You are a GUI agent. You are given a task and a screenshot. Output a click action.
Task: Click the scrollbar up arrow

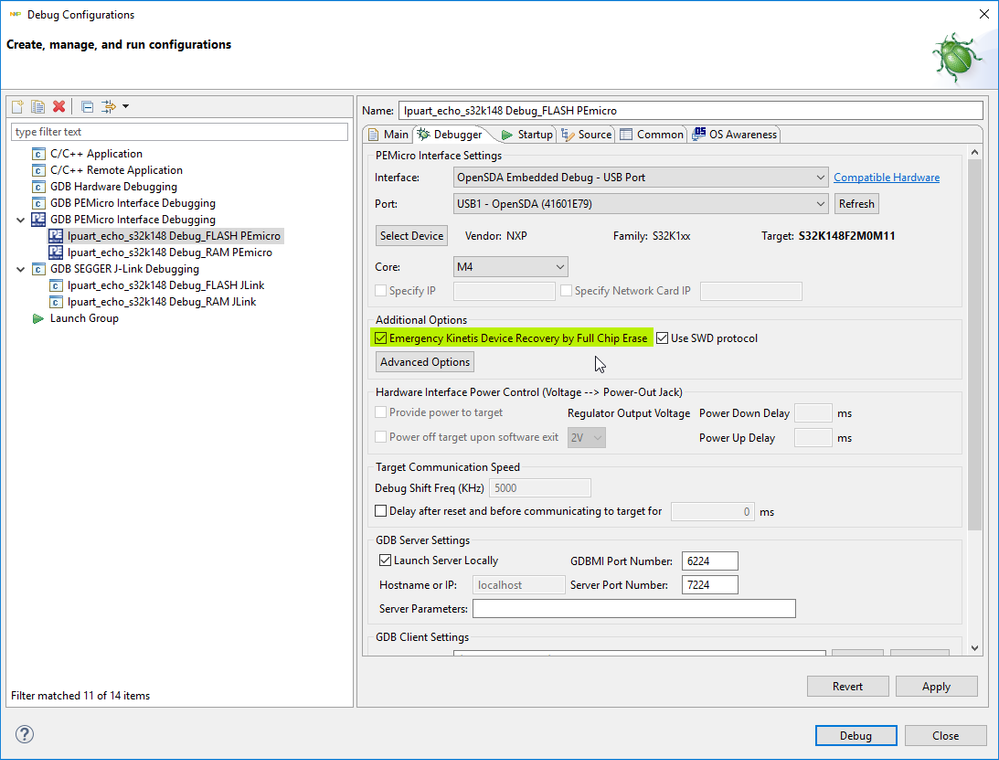974,152
